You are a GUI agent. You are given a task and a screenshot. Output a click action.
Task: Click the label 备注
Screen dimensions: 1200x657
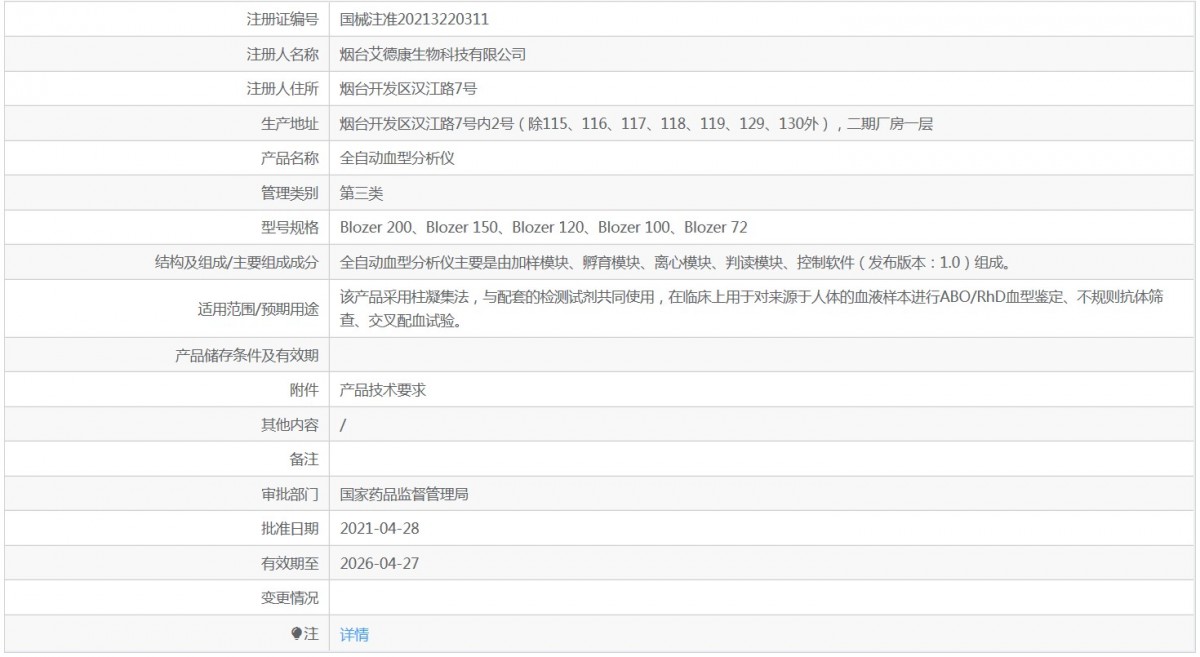(304, 459)
